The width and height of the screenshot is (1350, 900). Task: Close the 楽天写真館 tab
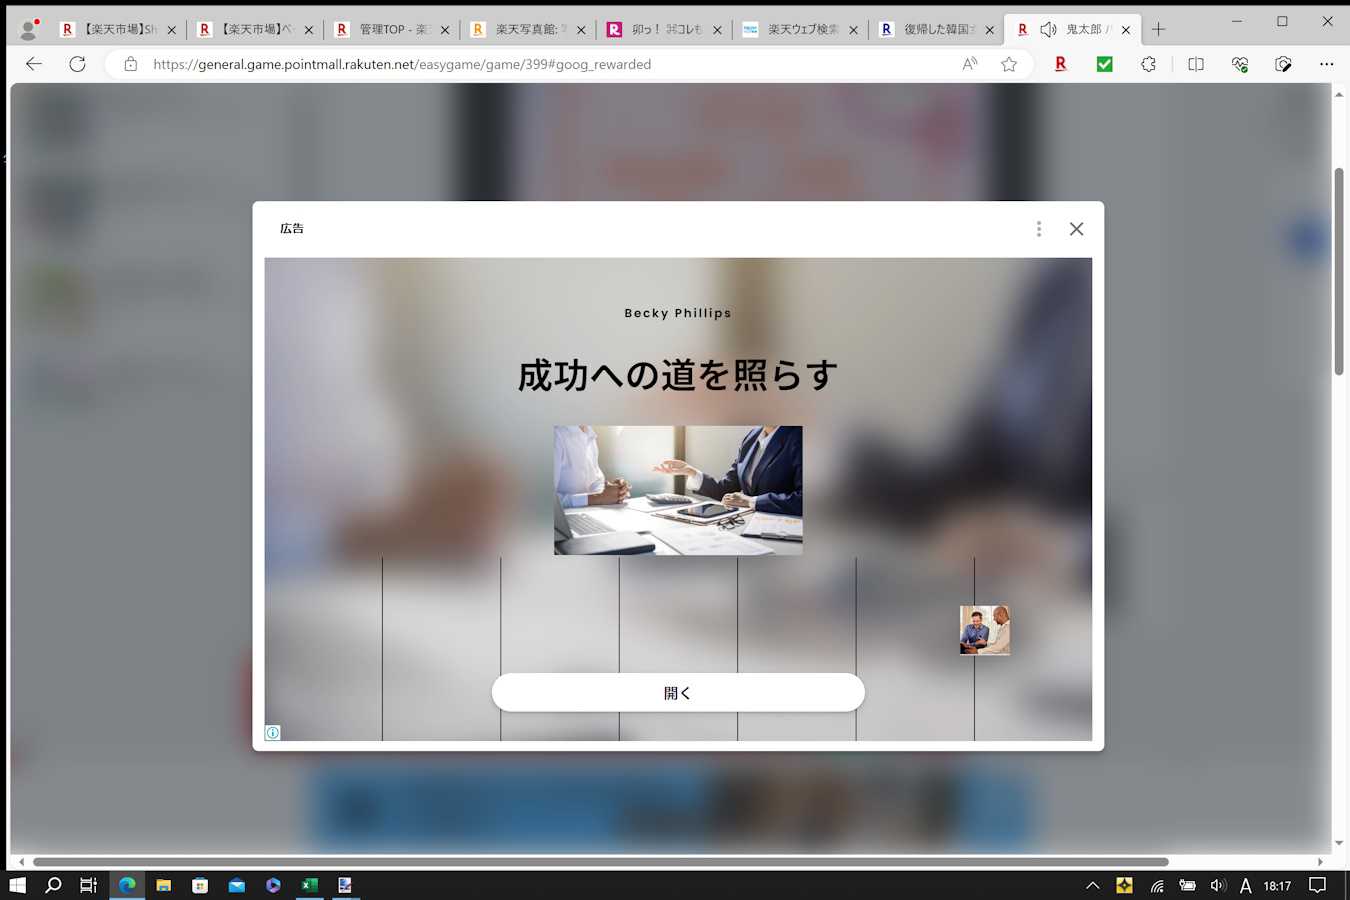[581, 30]
